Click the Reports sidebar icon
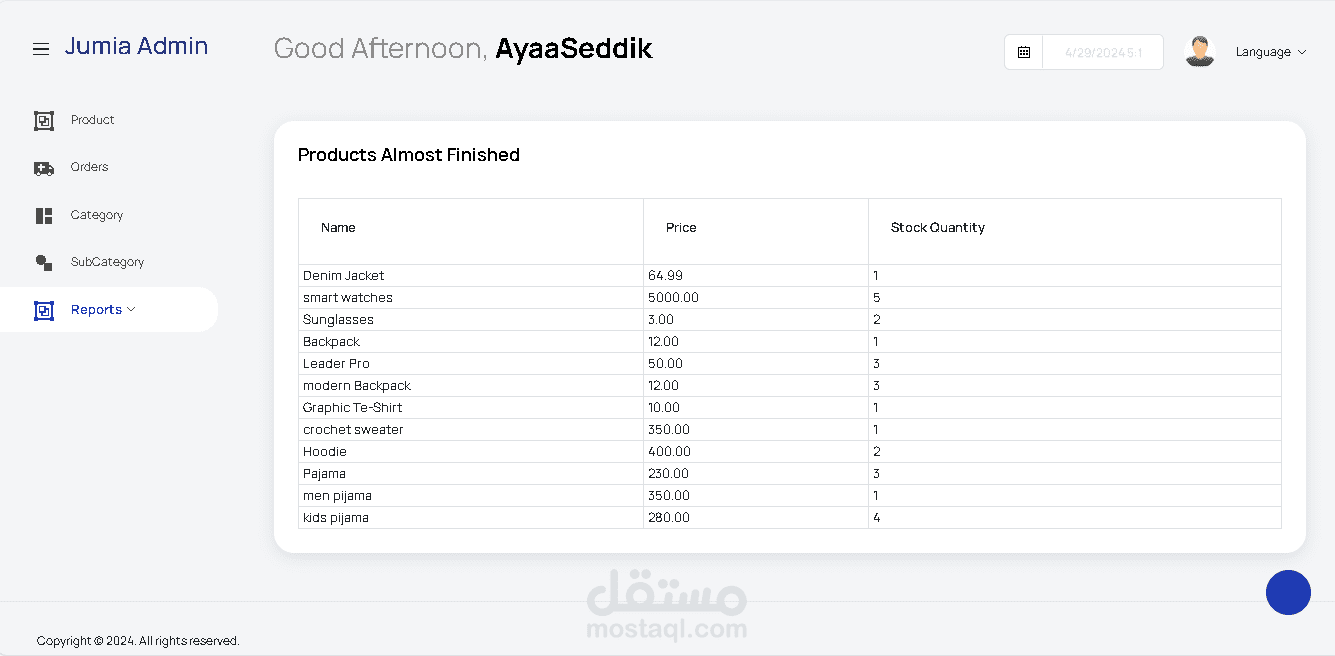 [x=44, y=311]
